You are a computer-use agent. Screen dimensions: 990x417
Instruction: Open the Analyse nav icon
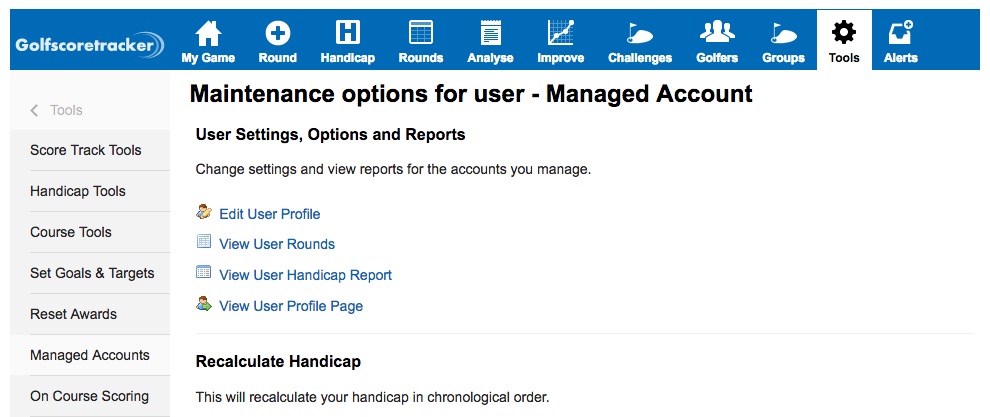pos(490,34)
